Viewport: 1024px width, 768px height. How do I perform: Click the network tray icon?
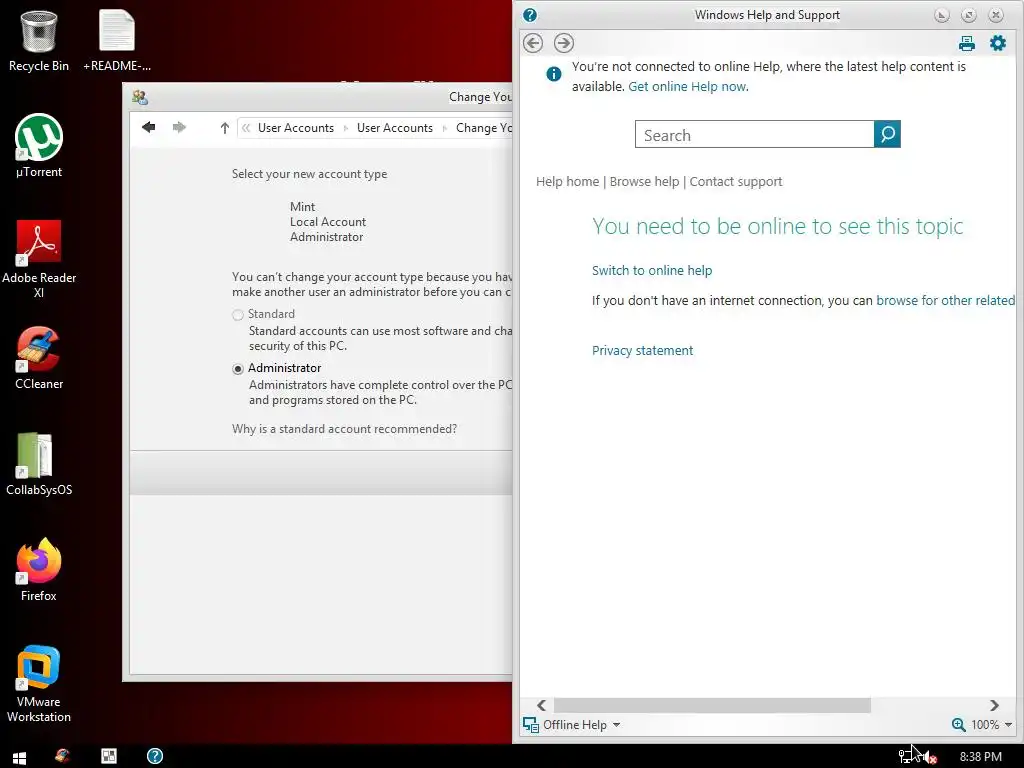pos(906,756)
